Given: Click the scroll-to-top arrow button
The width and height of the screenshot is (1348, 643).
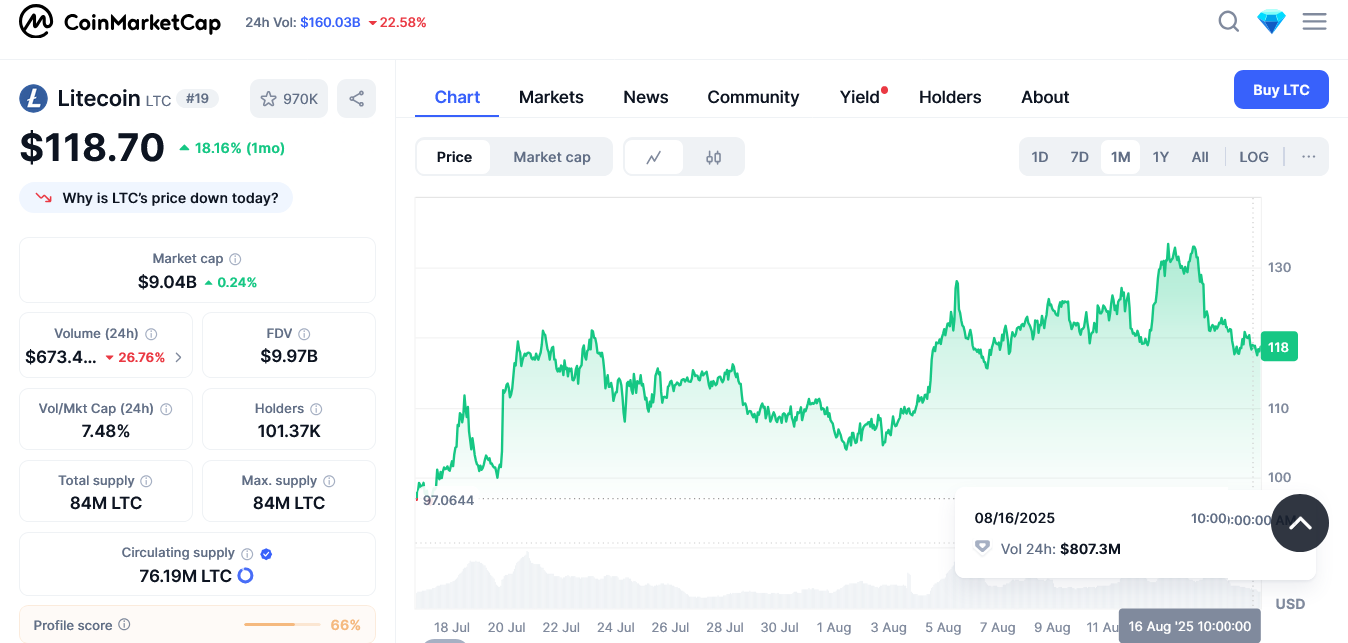Looking at the screenshot, I should point(1300,523).
